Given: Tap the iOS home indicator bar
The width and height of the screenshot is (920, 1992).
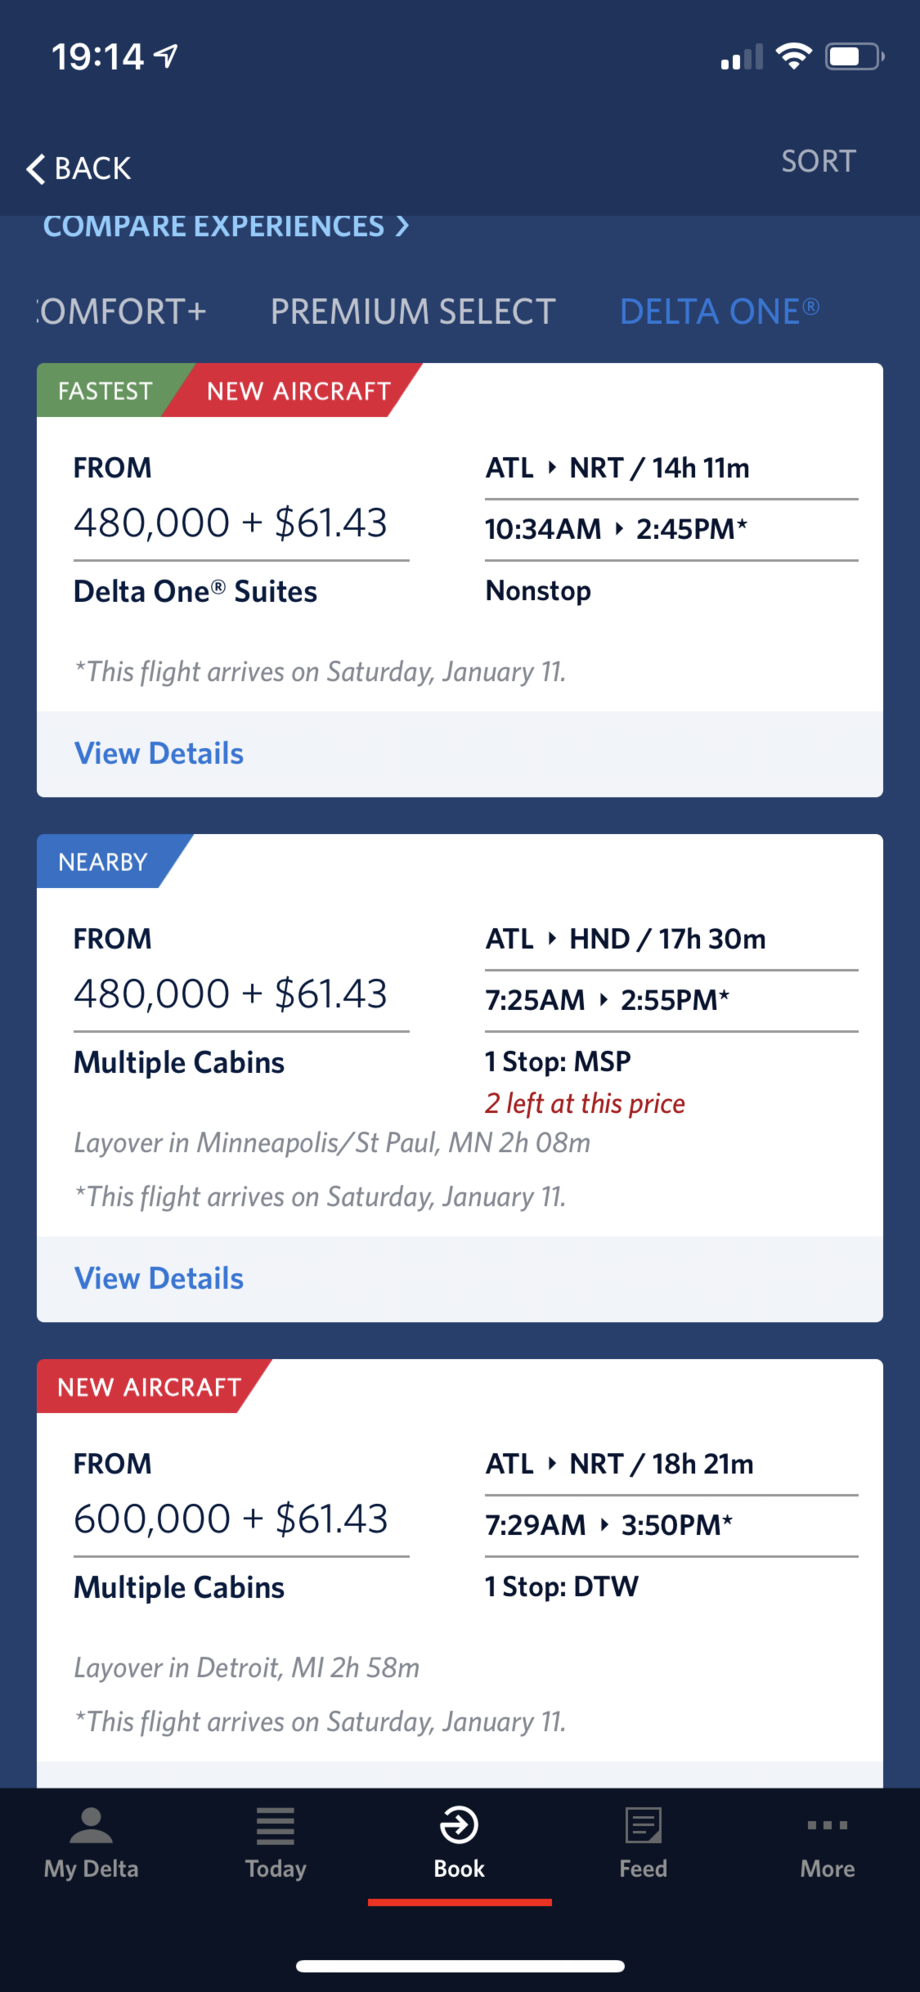Looking at the screenshot, I should pos(460,1966).
